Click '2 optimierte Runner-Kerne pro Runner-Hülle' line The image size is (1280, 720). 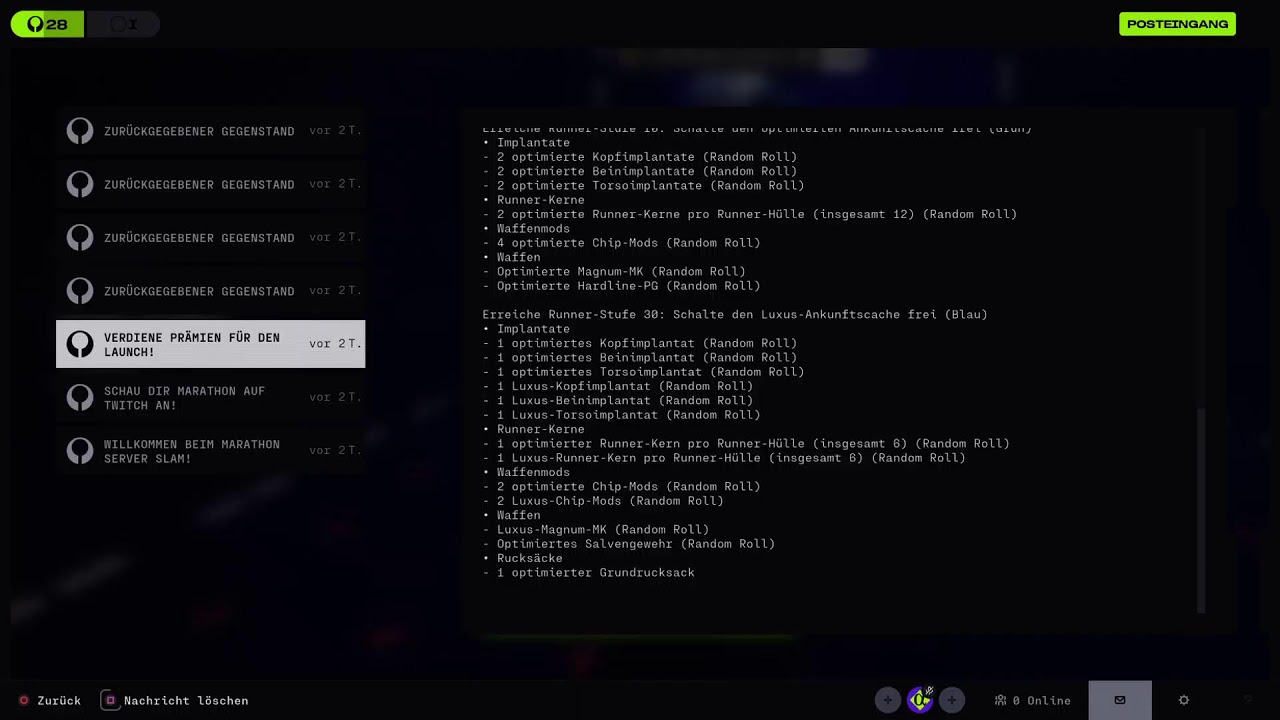pos(750,214)
